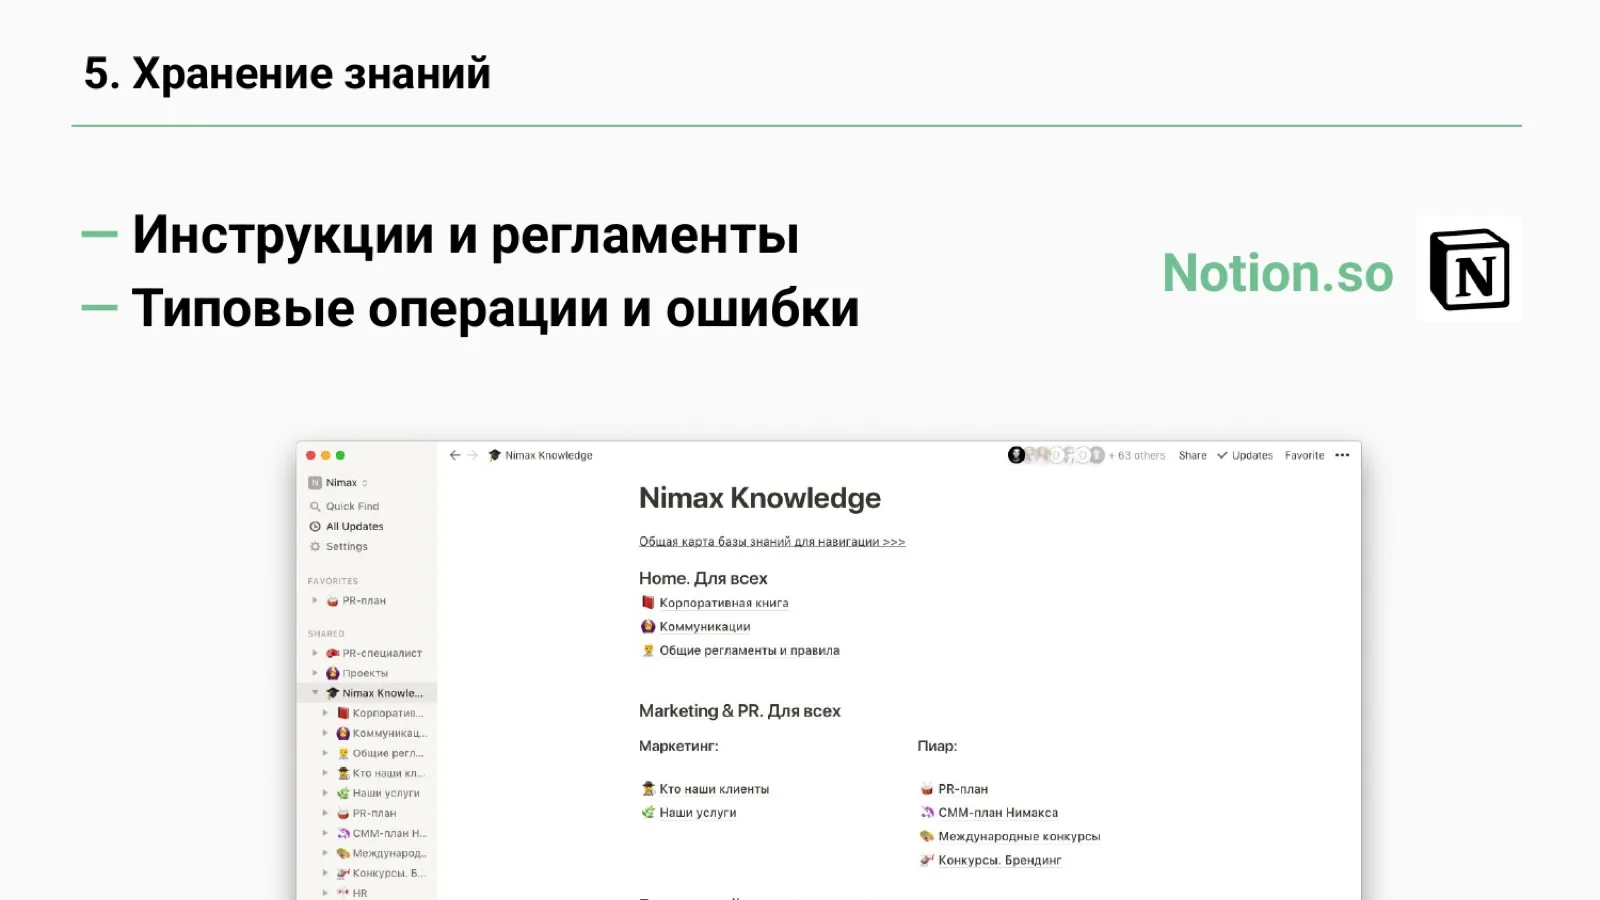Click the Quick Find magnifier icon
1600x900 pixels.
pyautogui.click(x=315, y=507)
